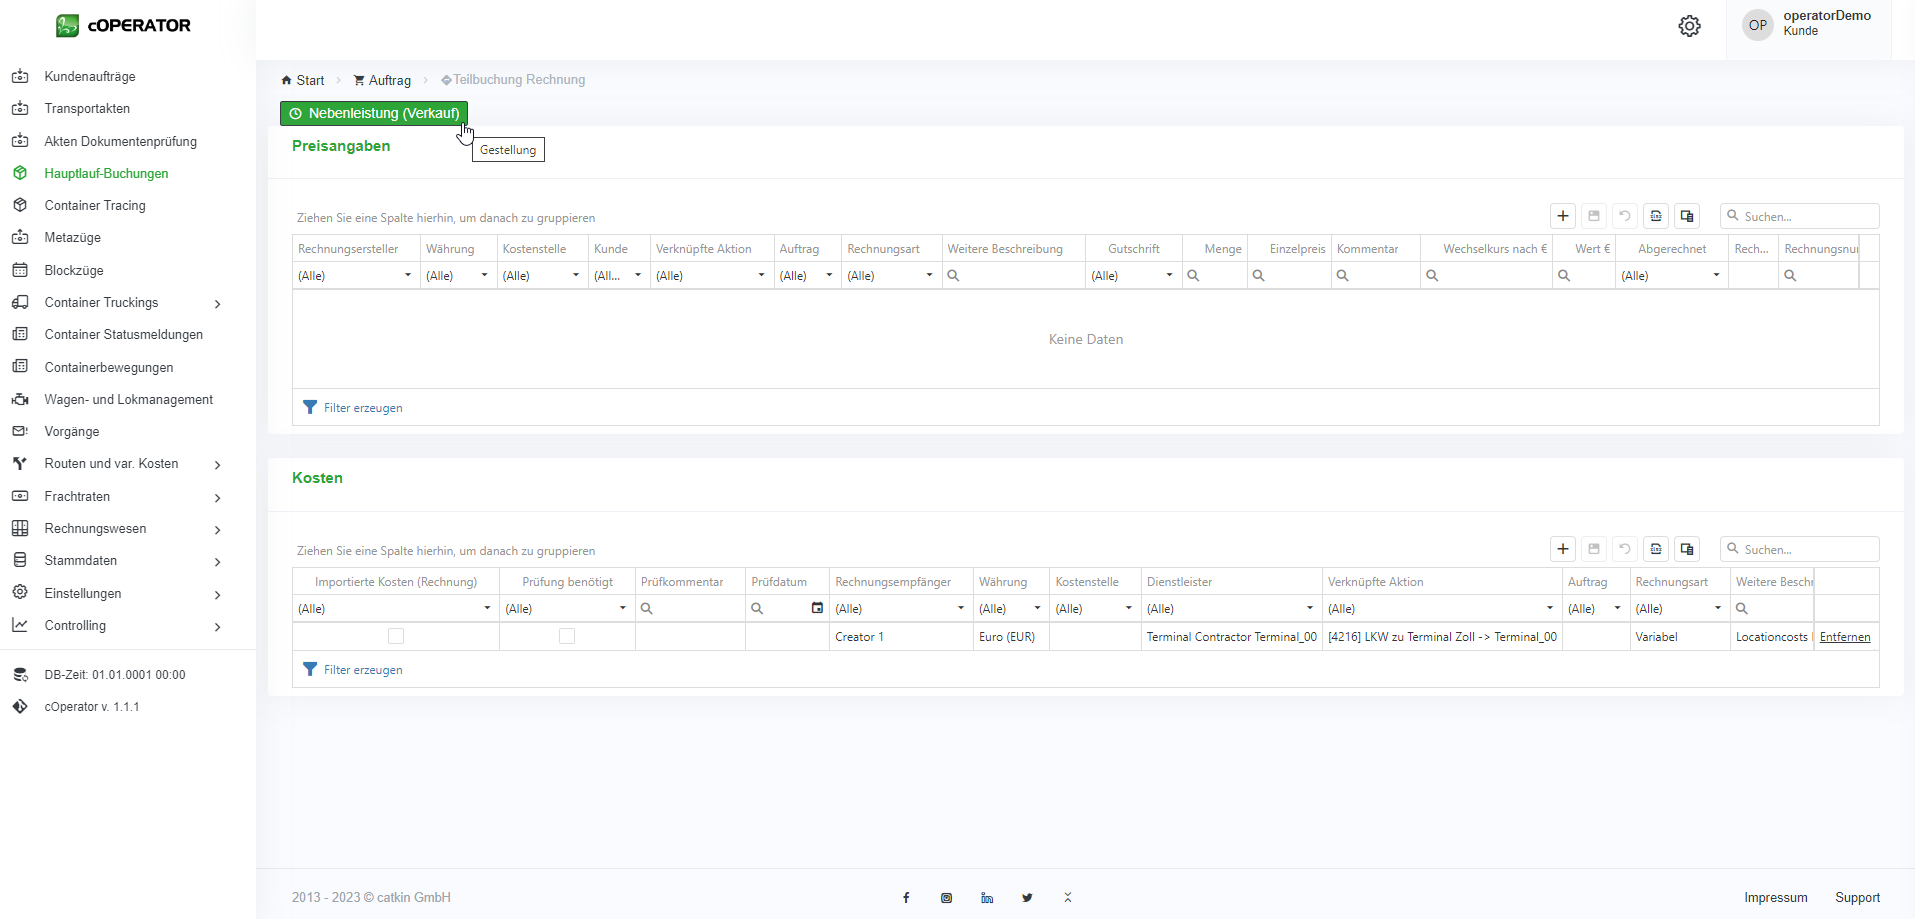Add a new row in Preisangaben table

[1563, 216]
